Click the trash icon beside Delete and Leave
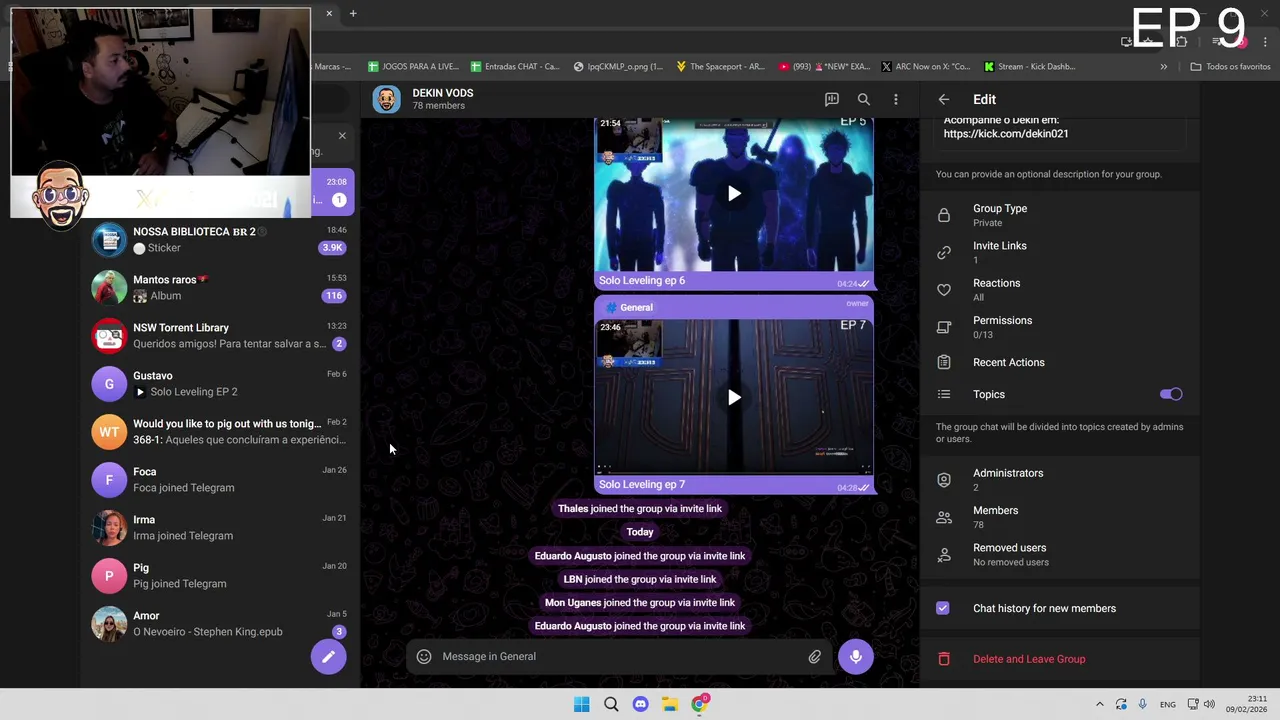Image resolution: width=1280 pixels, height=720 pixels. 943,659
